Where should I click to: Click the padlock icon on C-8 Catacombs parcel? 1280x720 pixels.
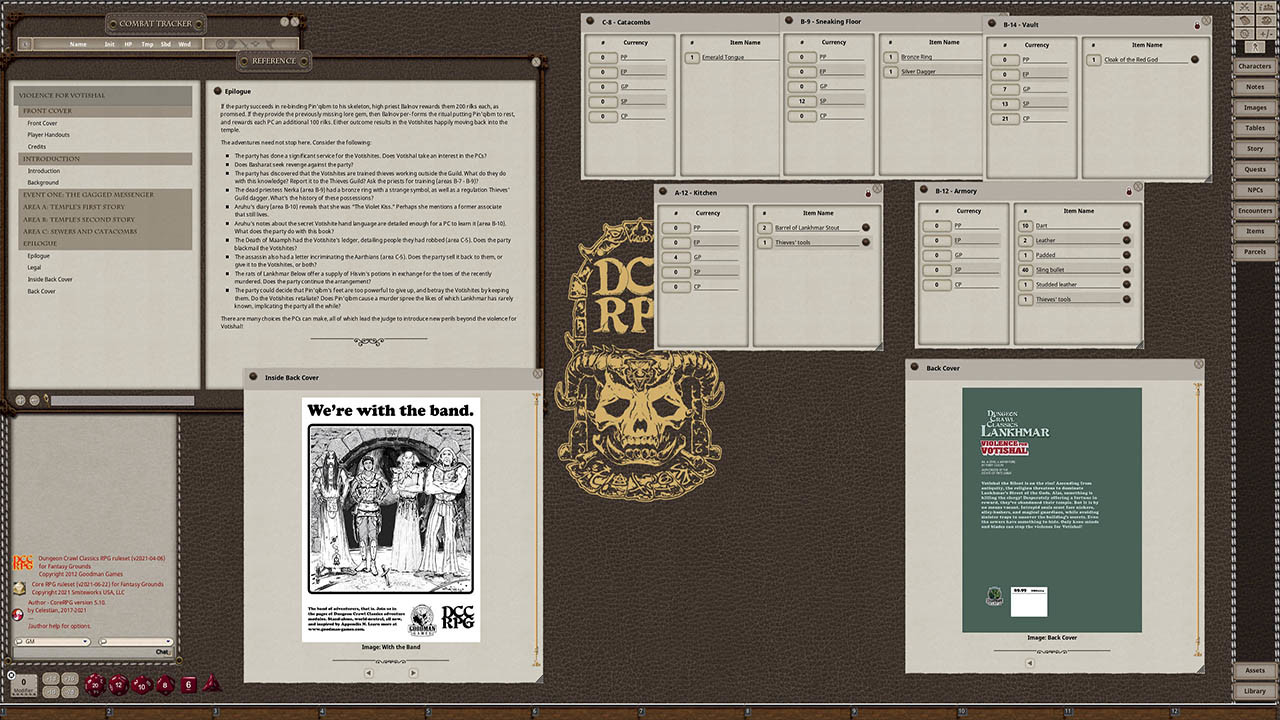pos(590,19)
